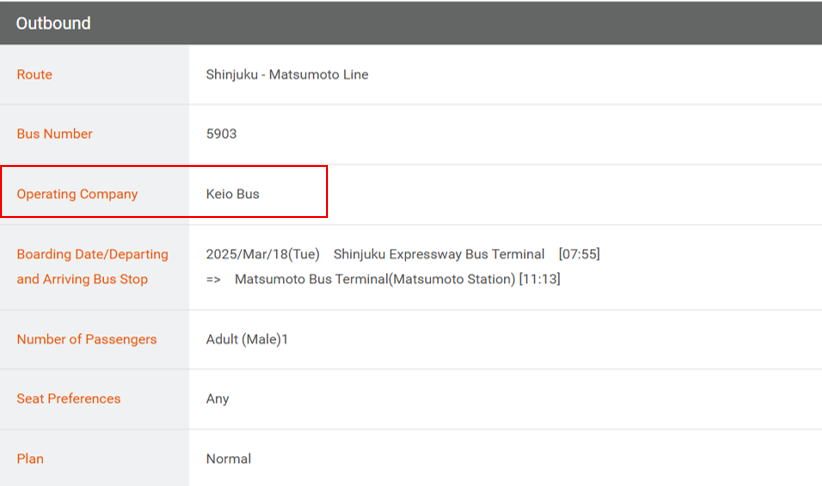Click the Shinjuku - Matsumoto Line text
Image resolution: width=822 pixels, height=486 pixels.
coord(287,74)
